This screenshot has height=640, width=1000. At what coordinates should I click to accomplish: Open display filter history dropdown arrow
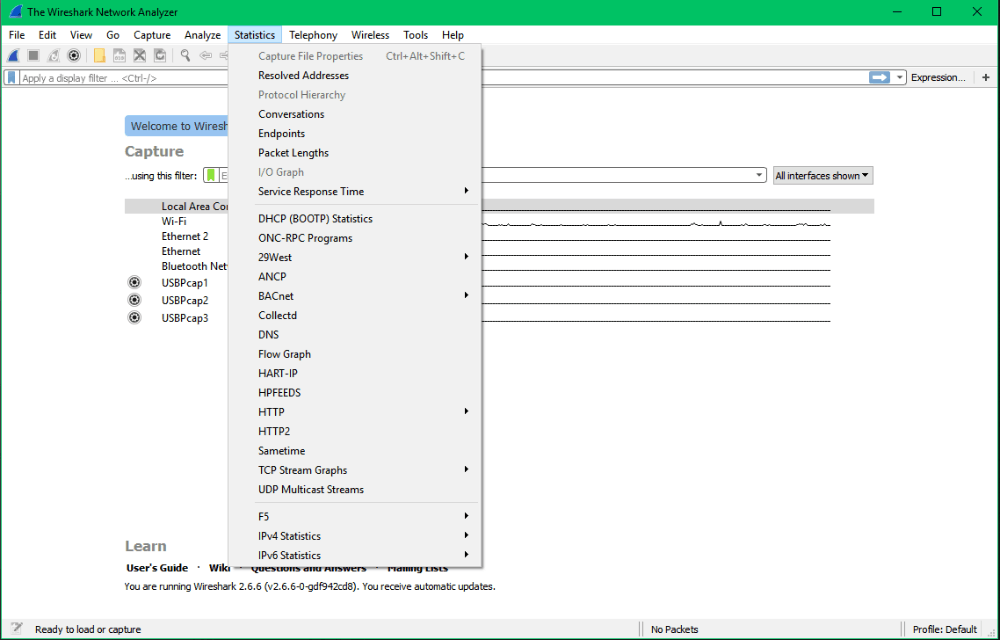click(899, 78)
